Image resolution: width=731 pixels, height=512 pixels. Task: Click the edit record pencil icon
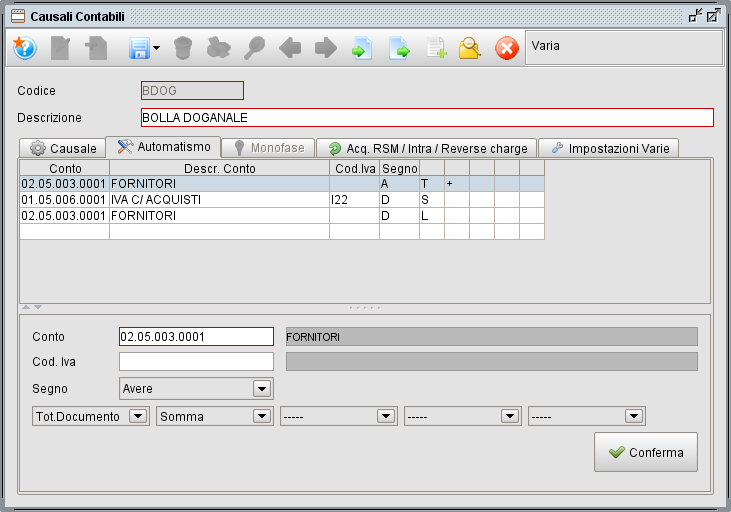click(x=61, y=48)
